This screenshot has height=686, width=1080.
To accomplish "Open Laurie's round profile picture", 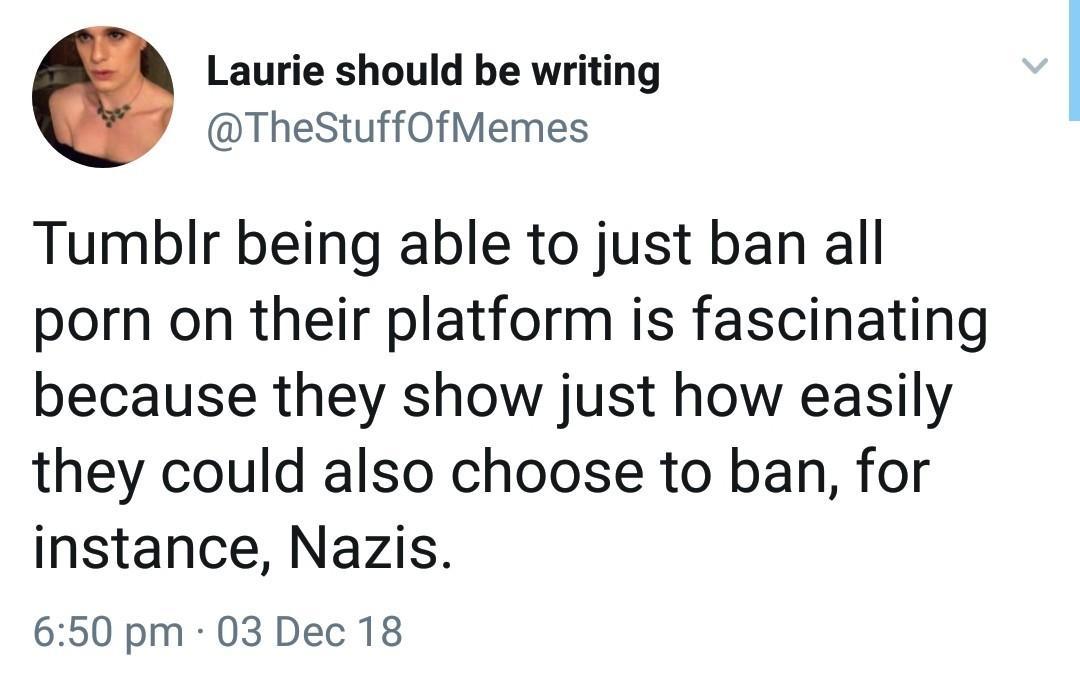I will (x=103, y=96).
